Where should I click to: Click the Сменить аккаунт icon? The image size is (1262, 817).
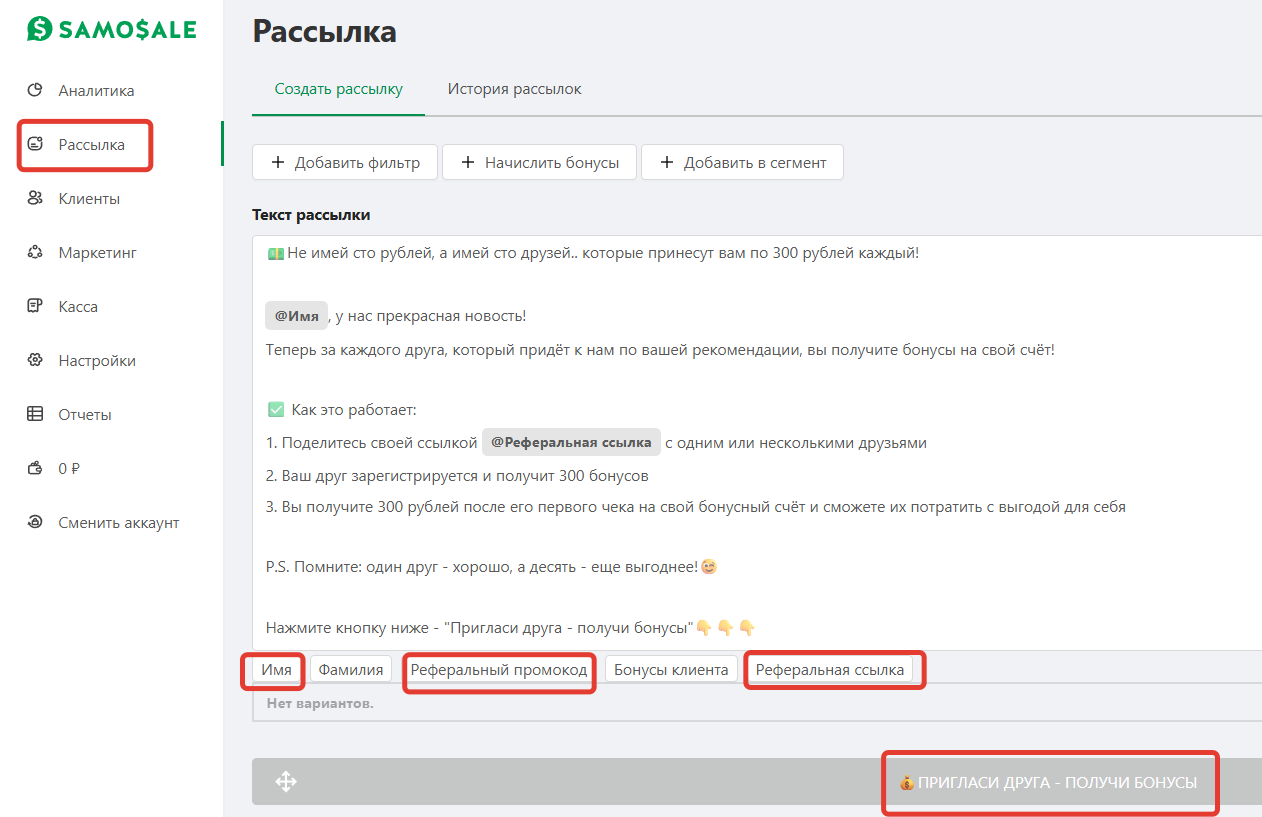coord(35,522)
